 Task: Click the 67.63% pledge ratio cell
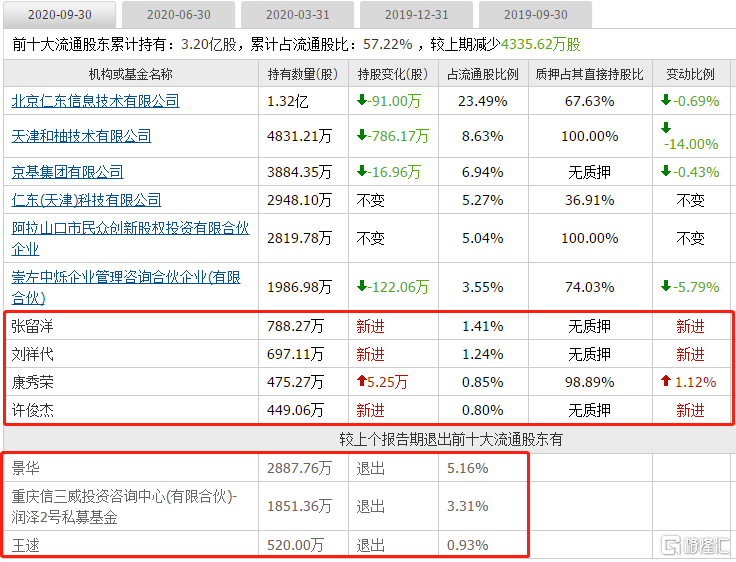point(590,101)
